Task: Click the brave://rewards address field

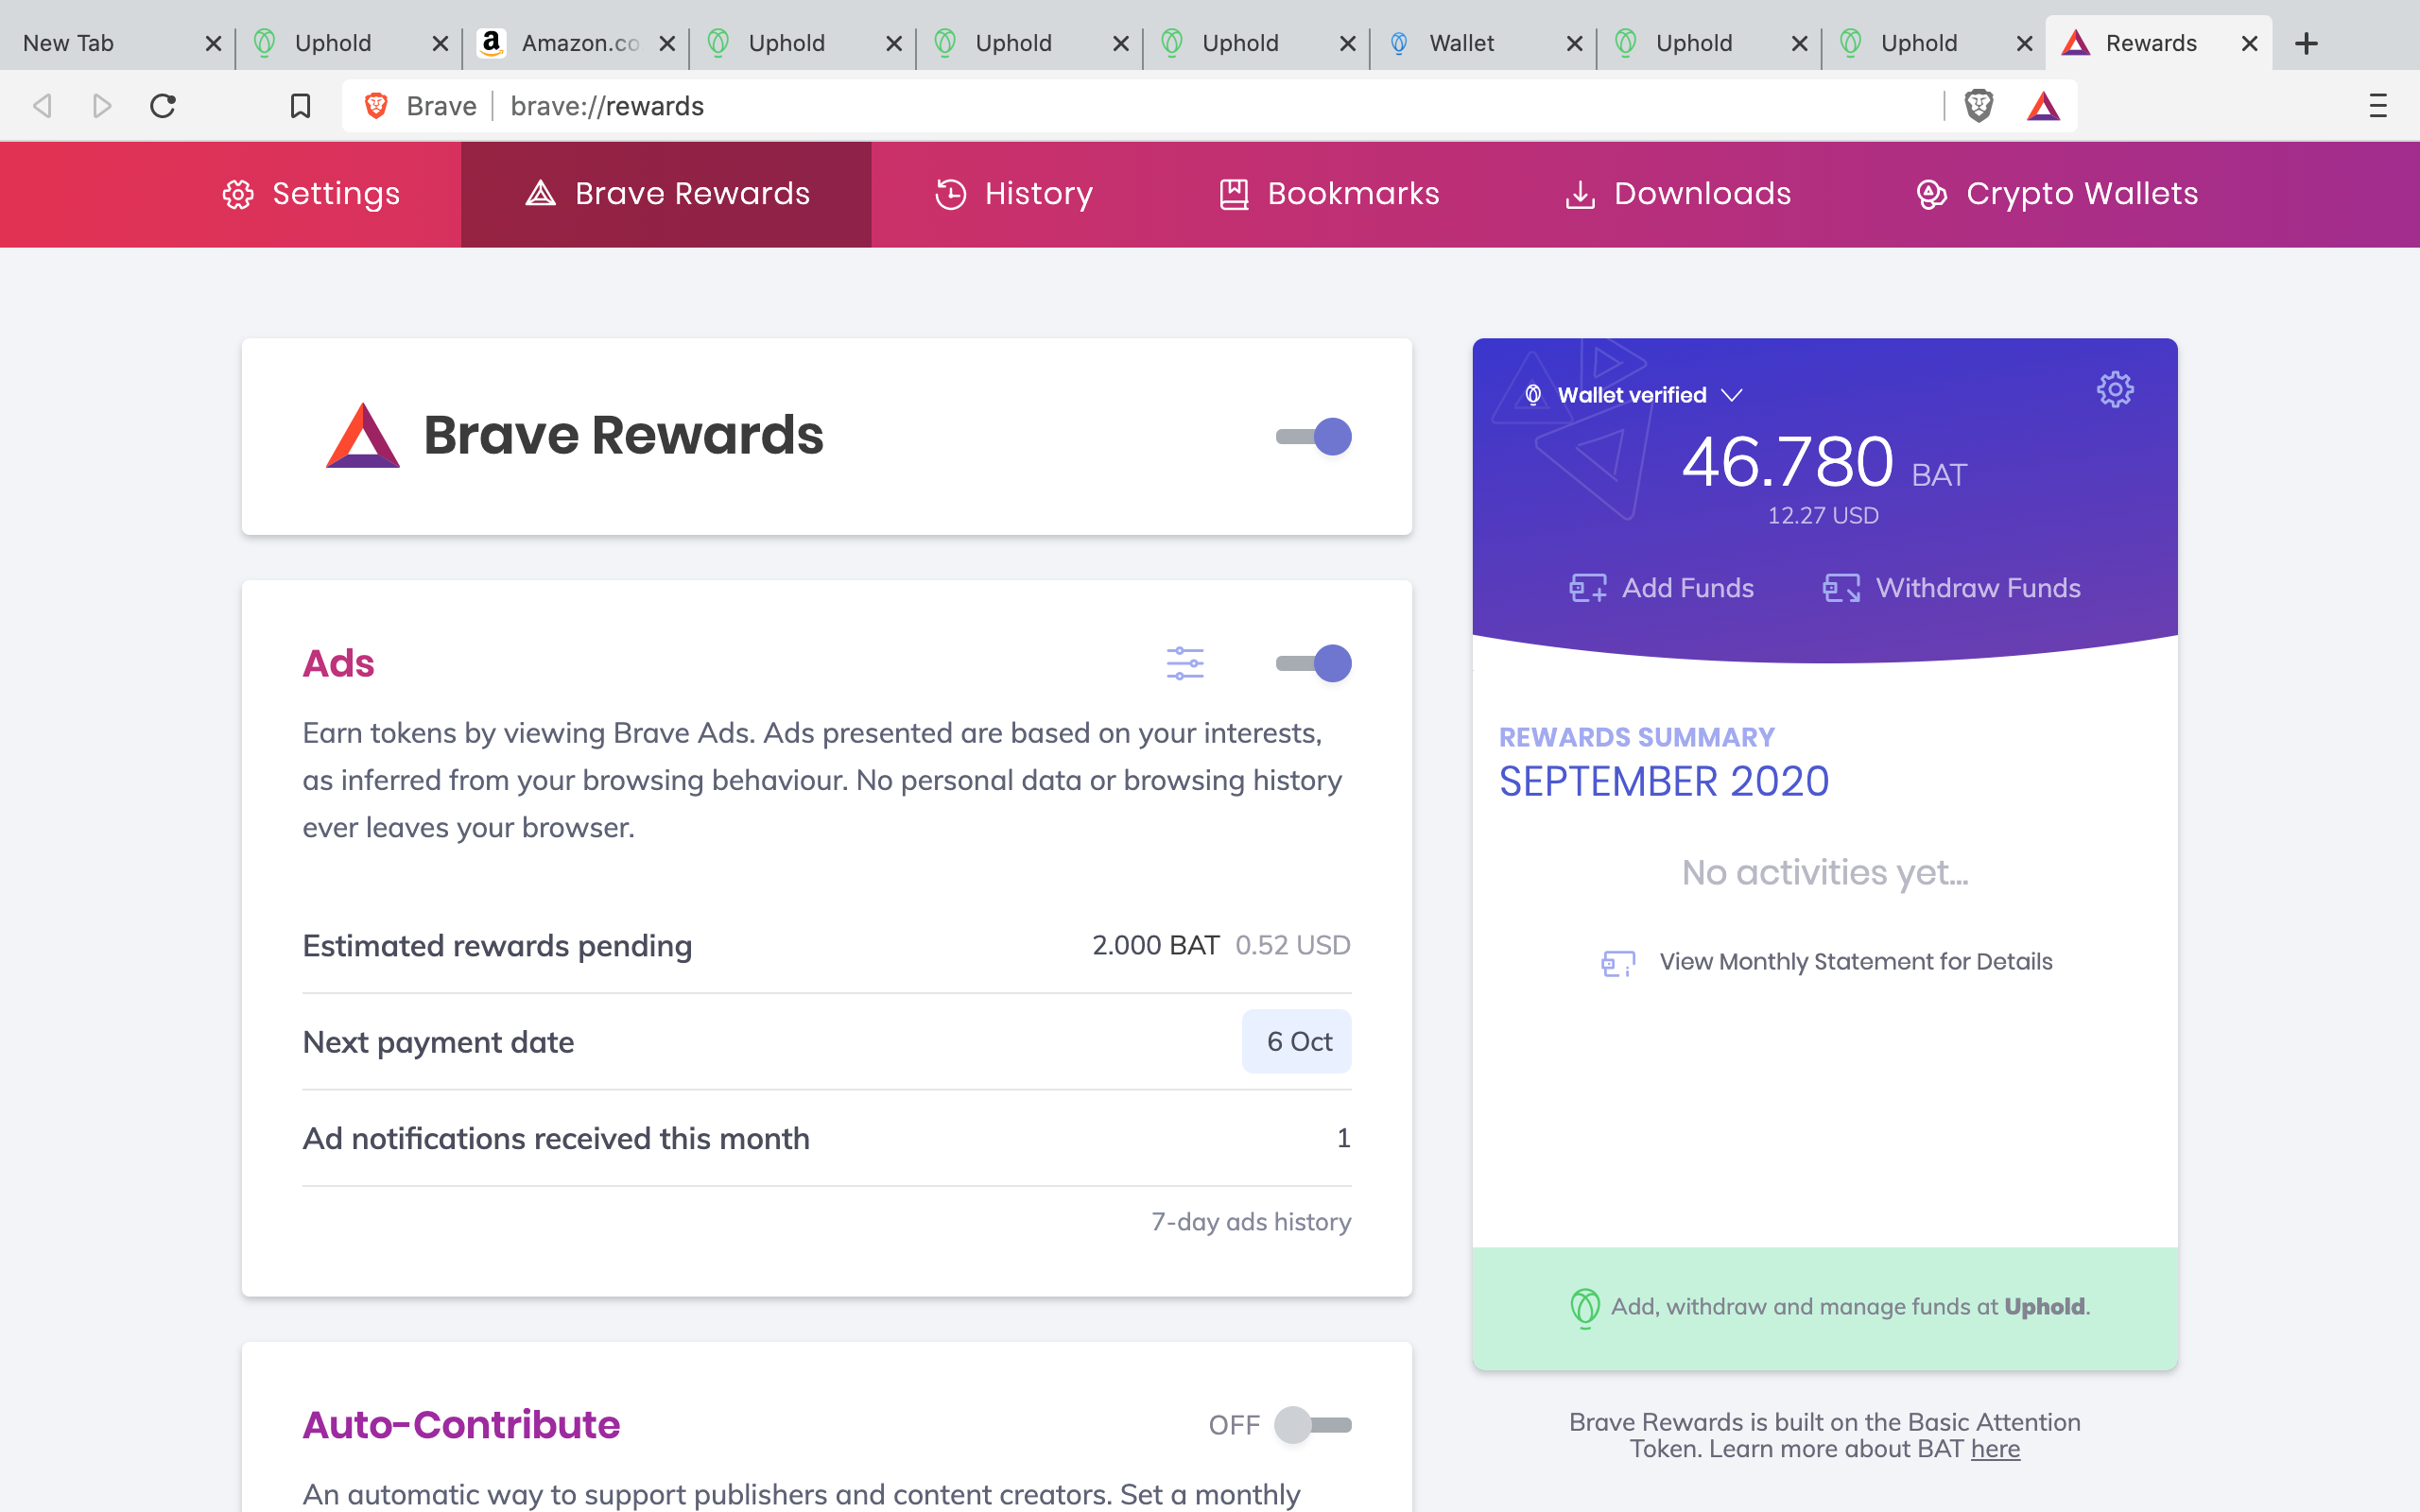Action: pos(1100,106)
